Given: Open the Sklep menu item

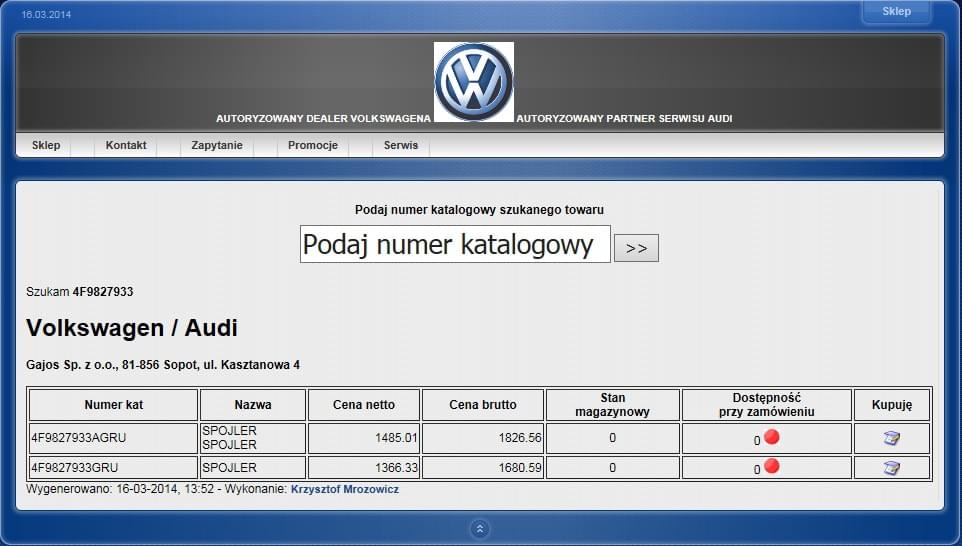Looking at the screenshot, I should tap(46, 145).
